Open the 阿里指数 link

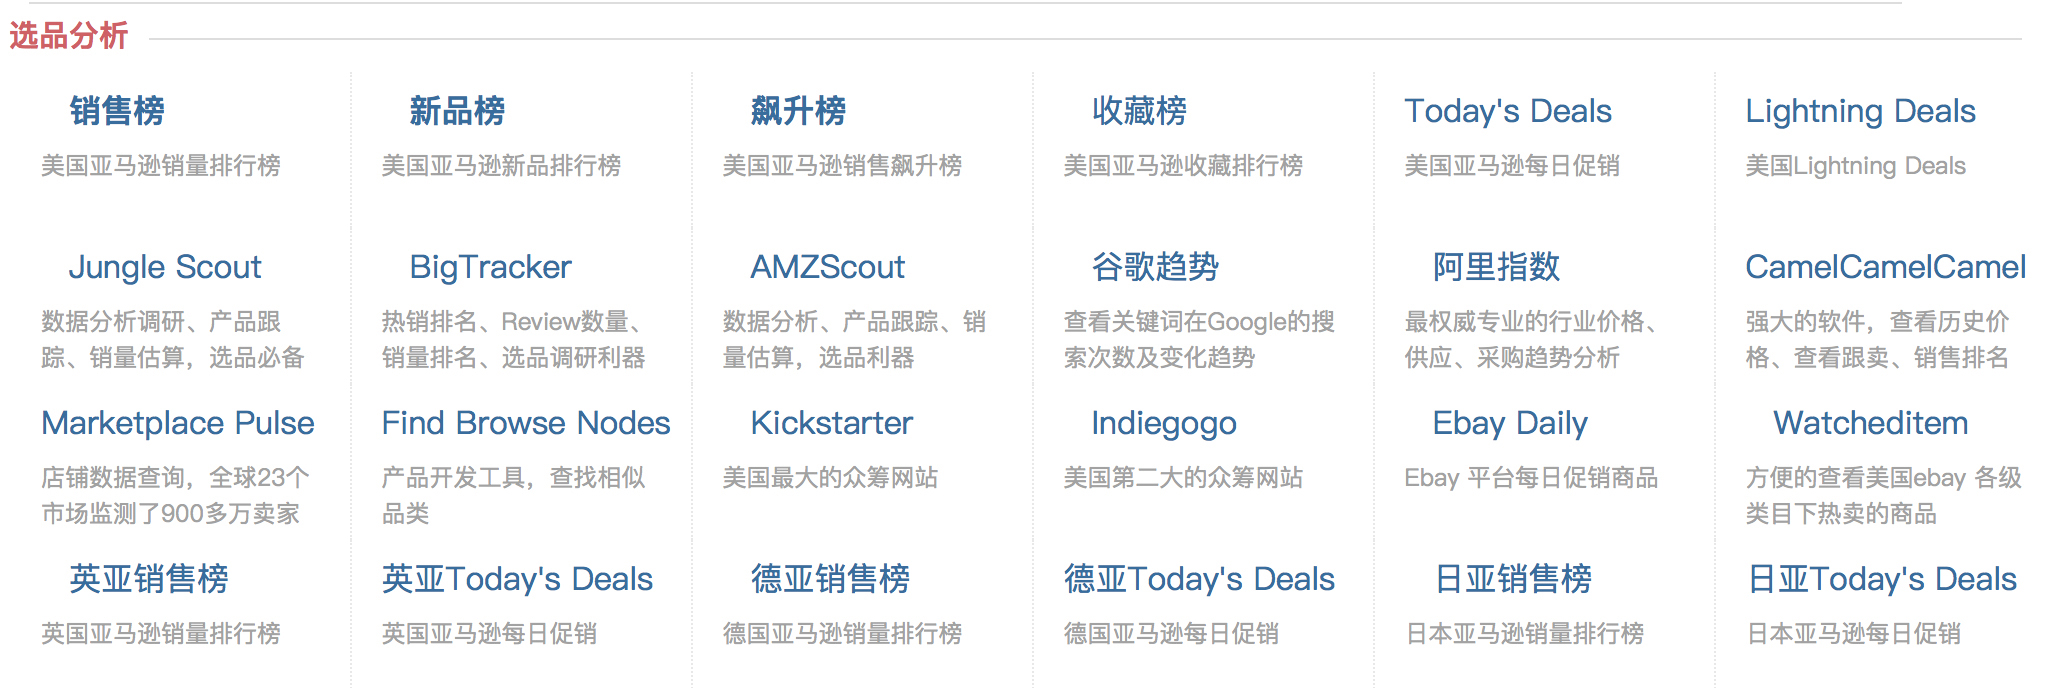click(1496, 267)
